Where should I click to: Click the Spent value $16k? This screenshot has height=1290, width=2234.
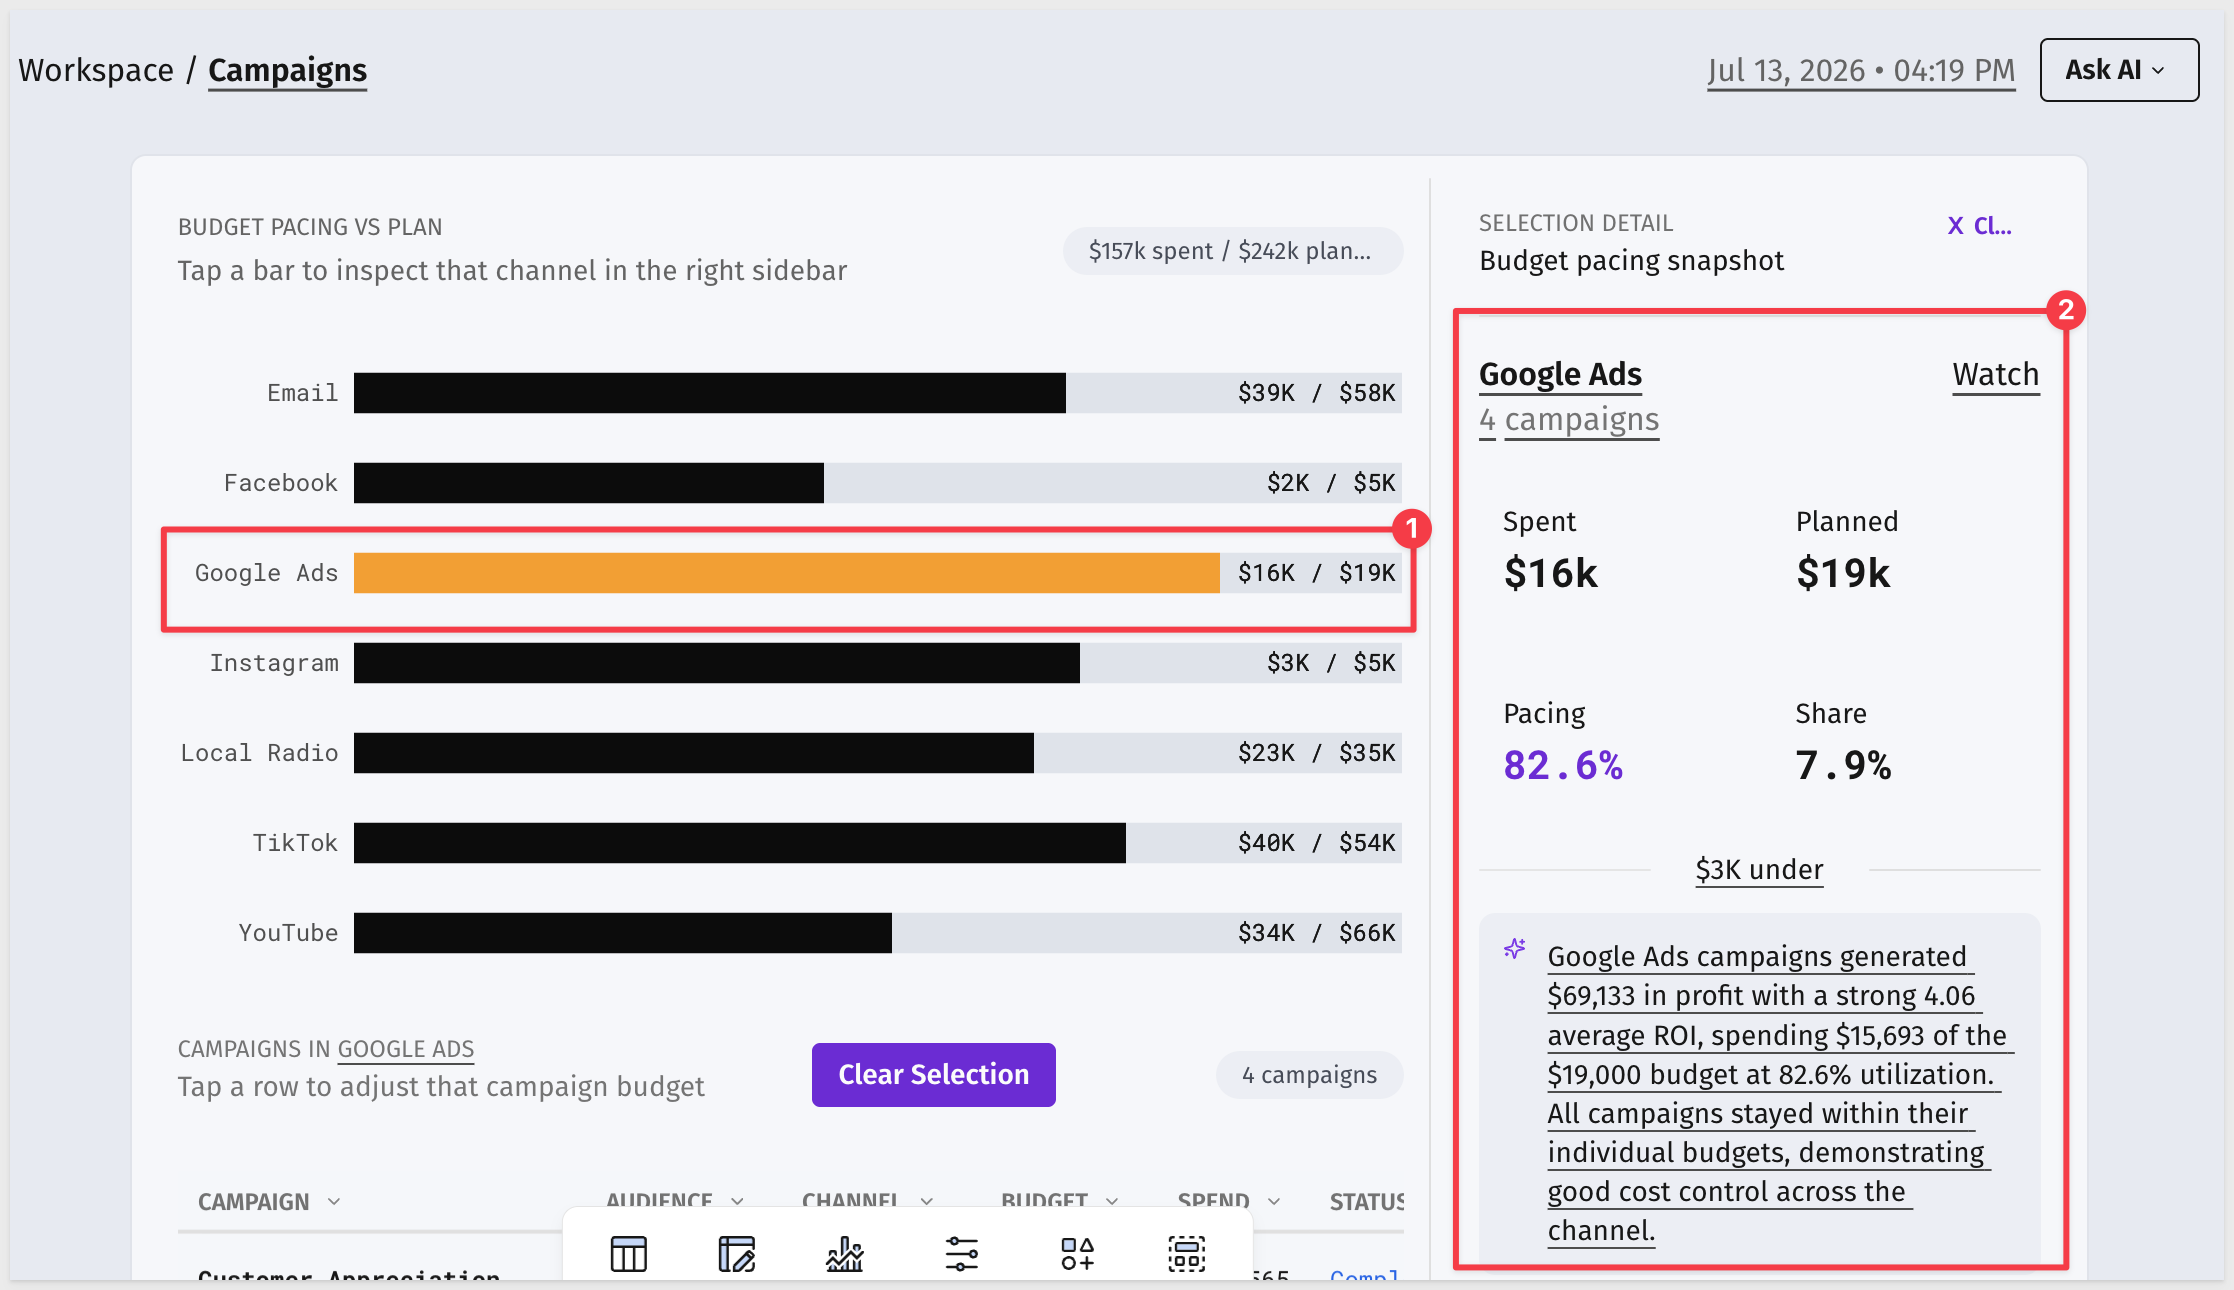tap(1551, 573)
